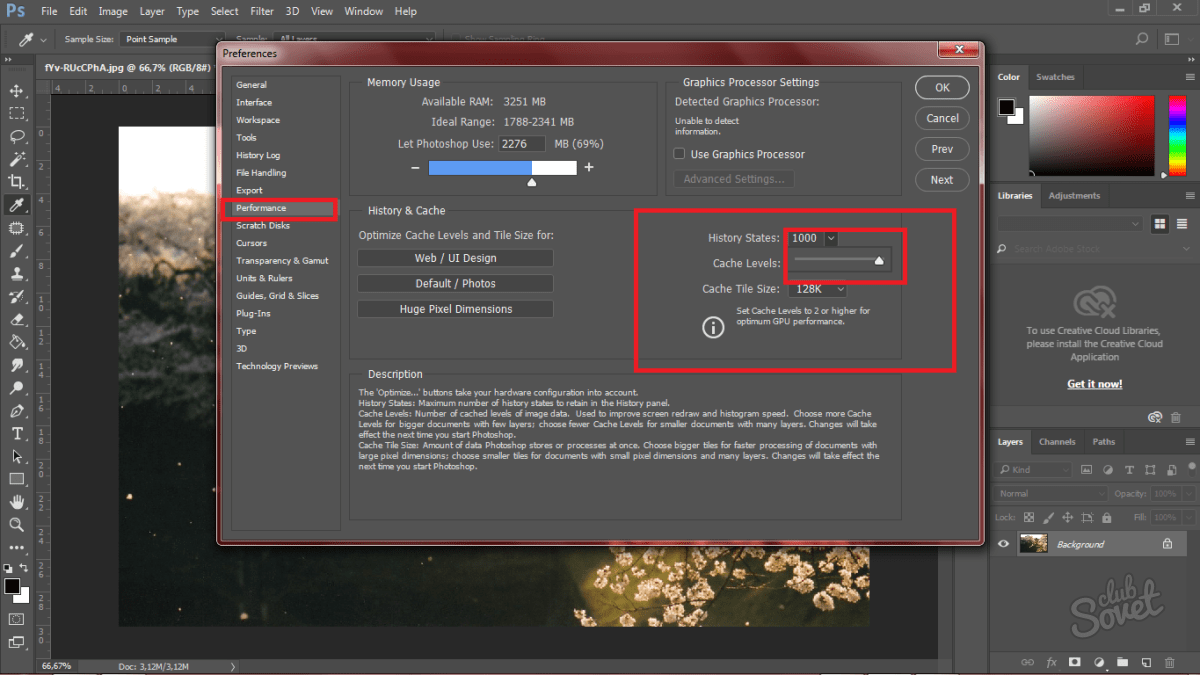Select the Lasso tool
Viewport: 1200px width, 675px height.
click(17, 136)
